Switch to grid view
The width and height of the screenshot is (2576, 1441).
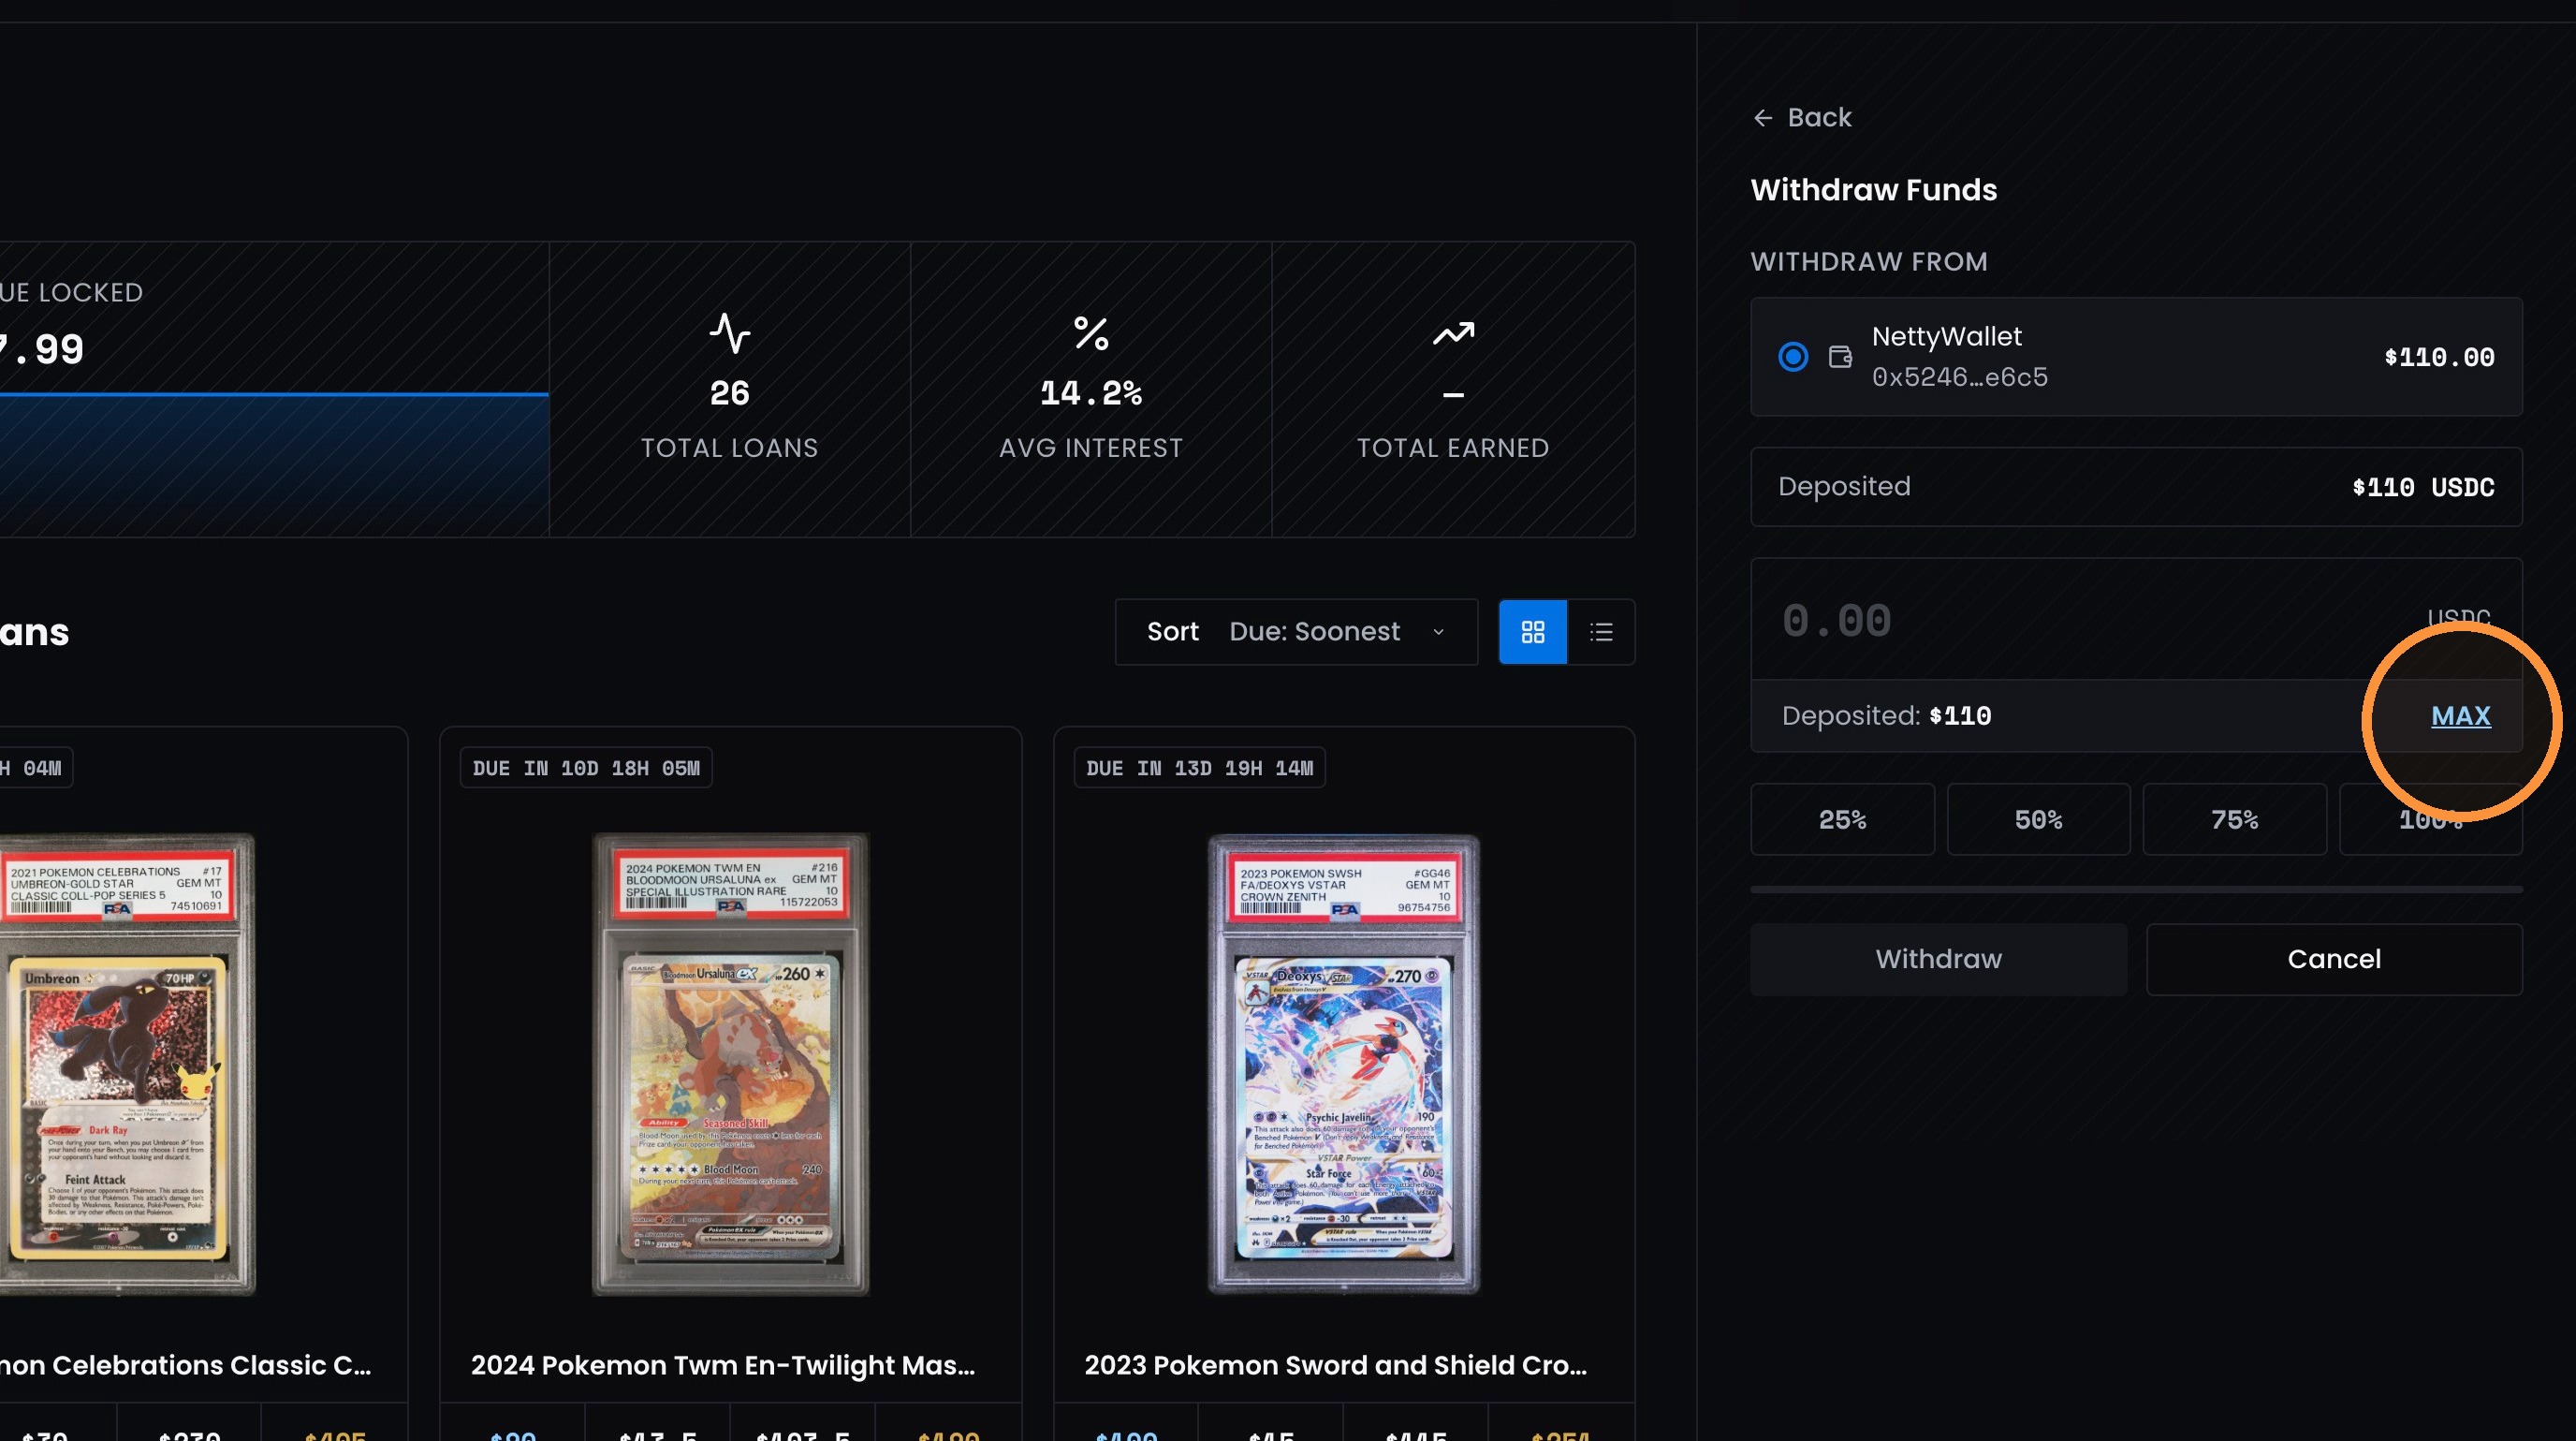point(1533,632)
